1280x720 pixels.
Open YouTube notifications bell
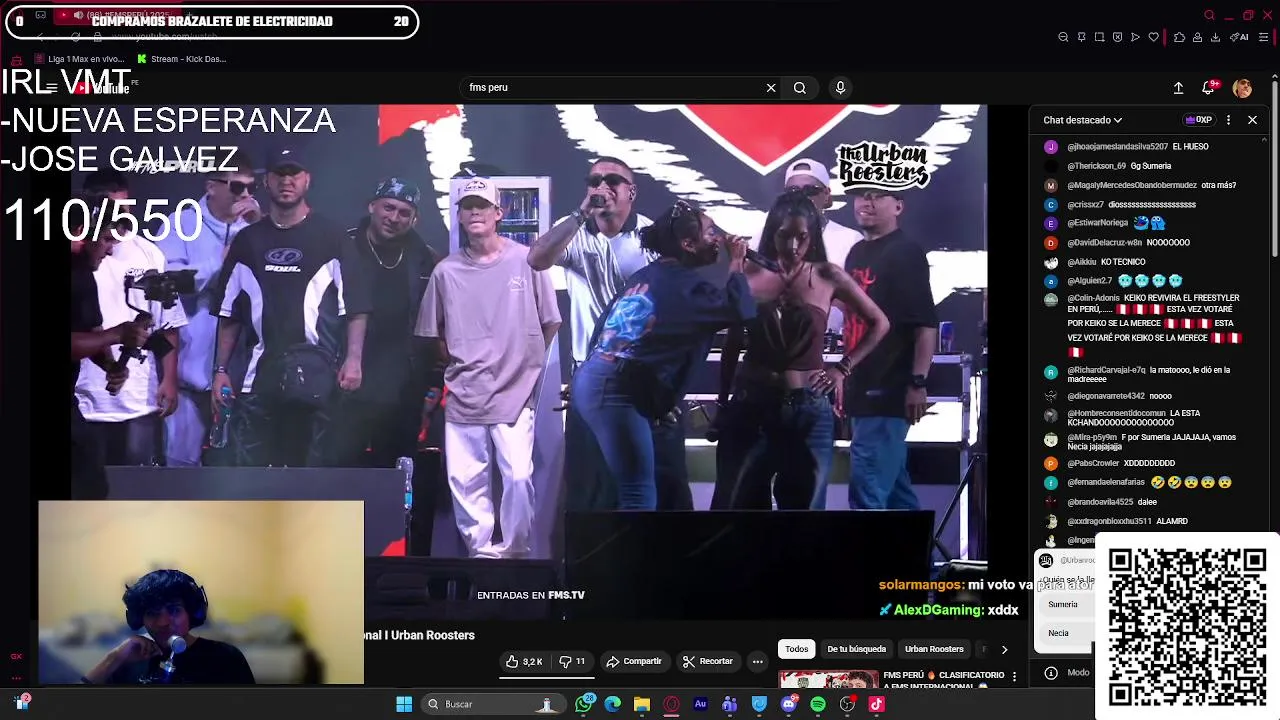(1210, 88)
